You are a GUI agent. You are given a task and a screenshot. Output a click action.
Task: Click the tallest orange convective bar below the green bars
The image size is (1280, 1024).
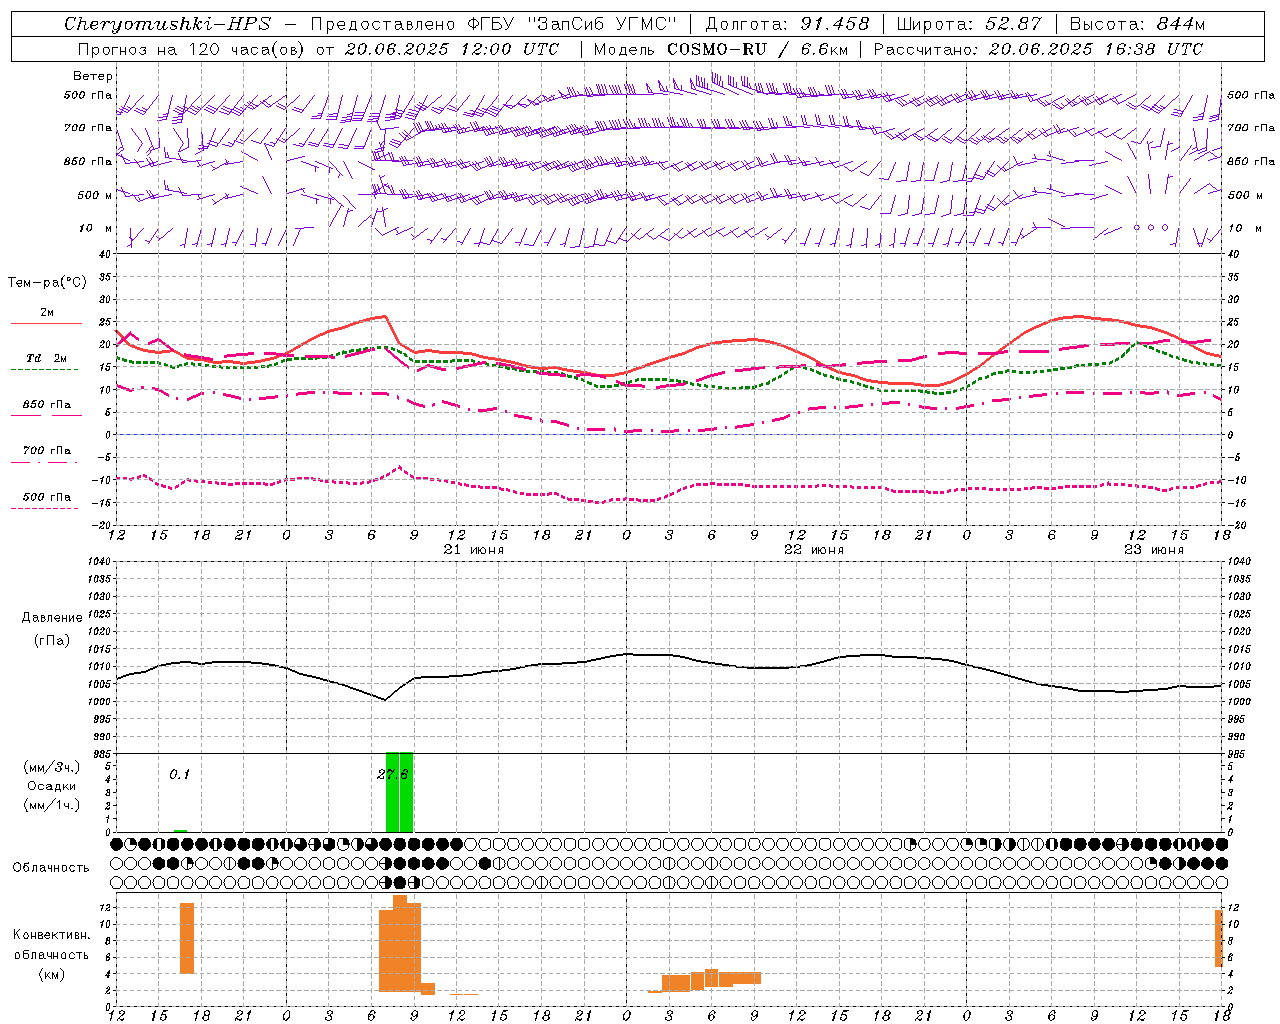(400, 943)
